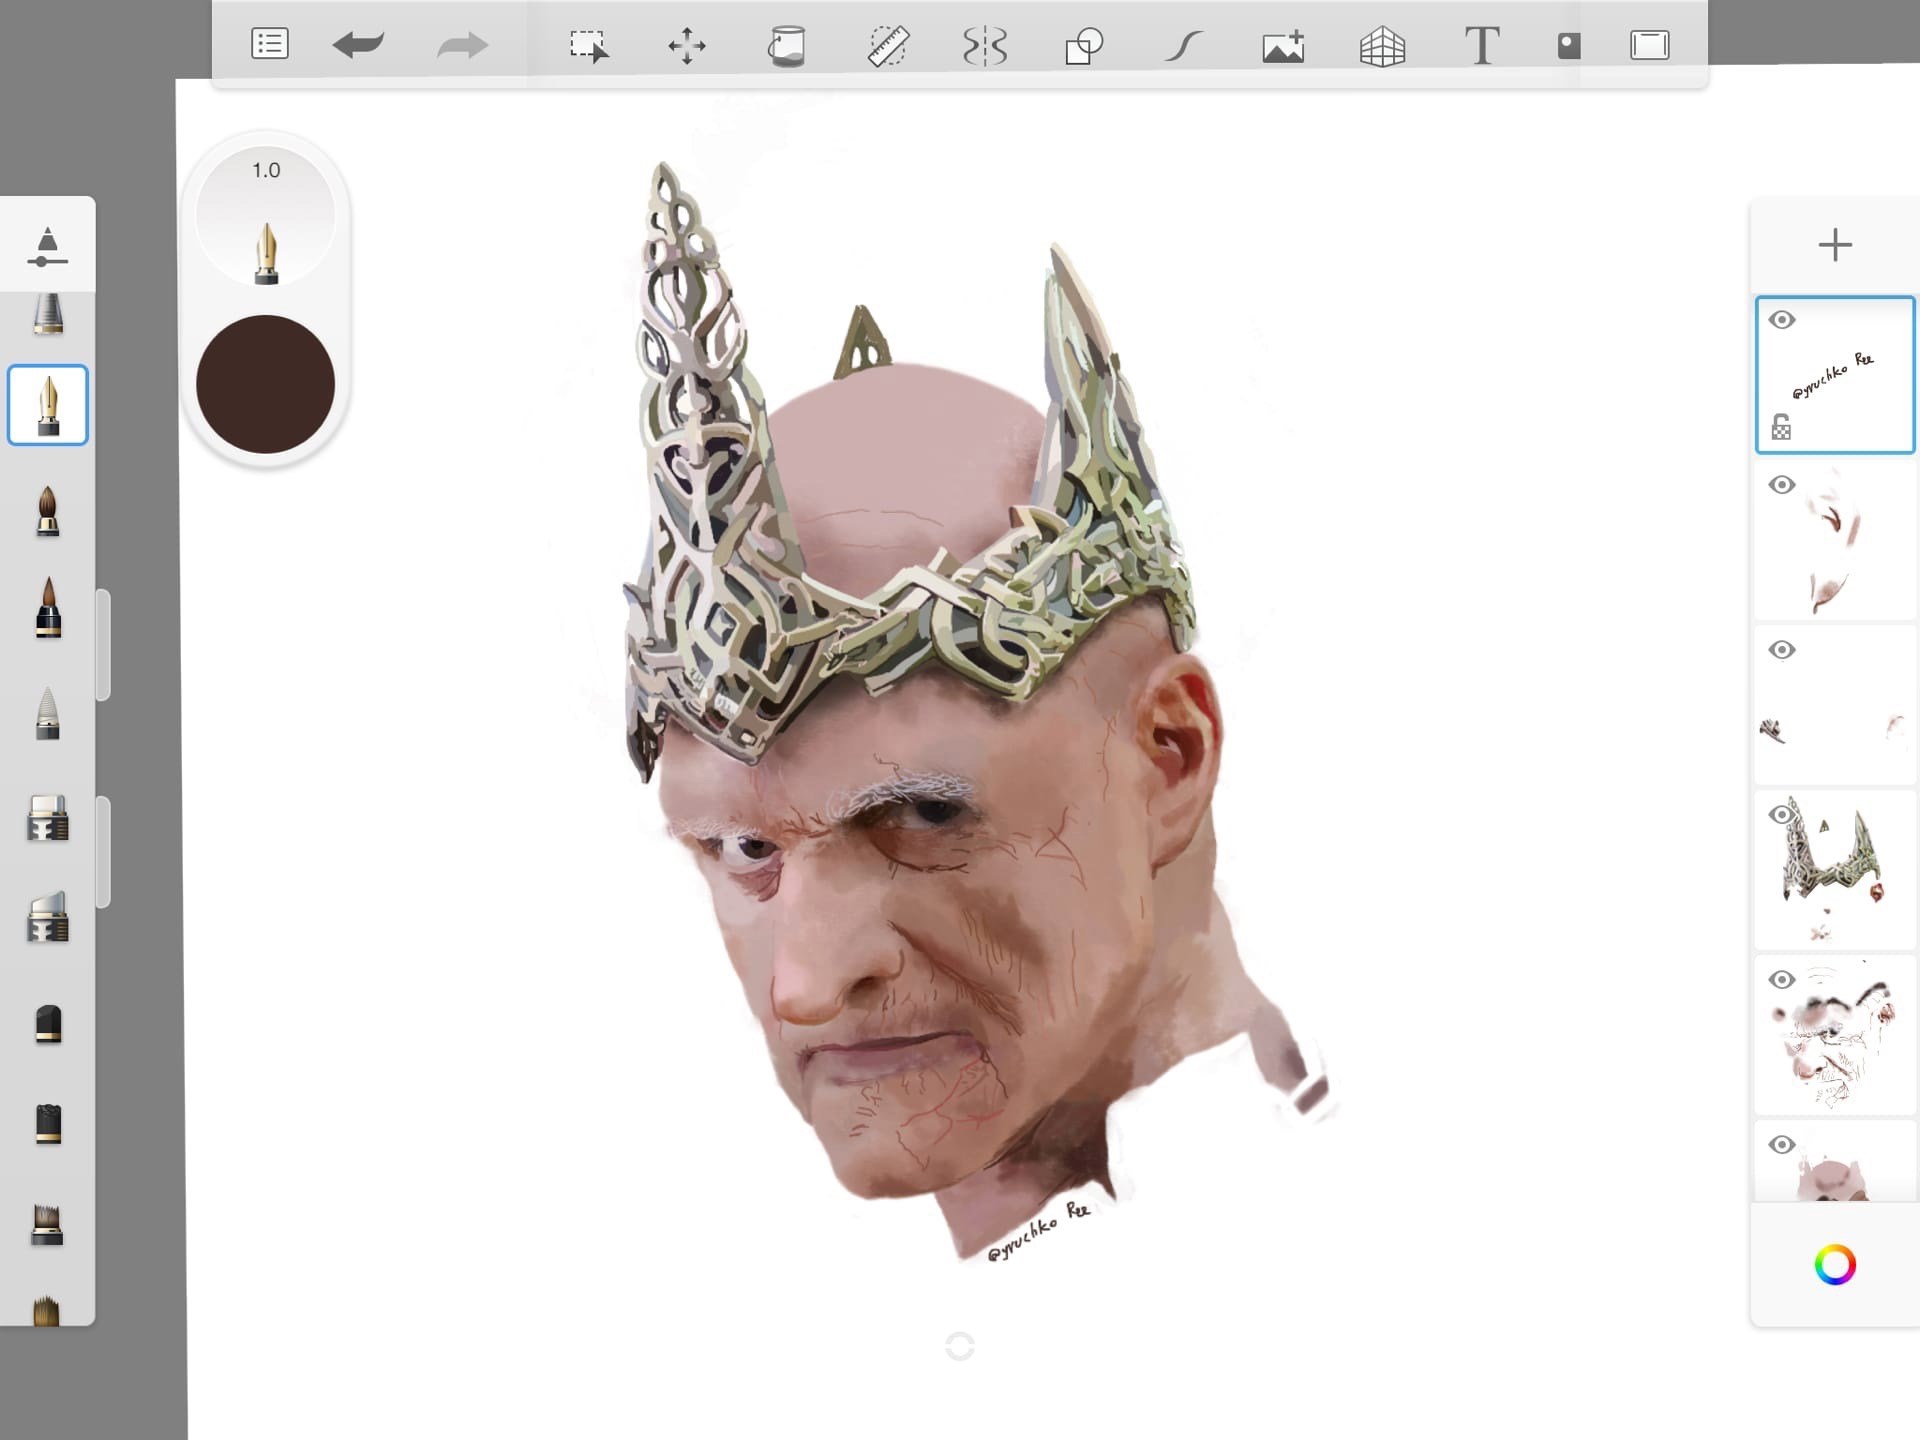Pick the Flood Fill bucket tool

point(787,46)
